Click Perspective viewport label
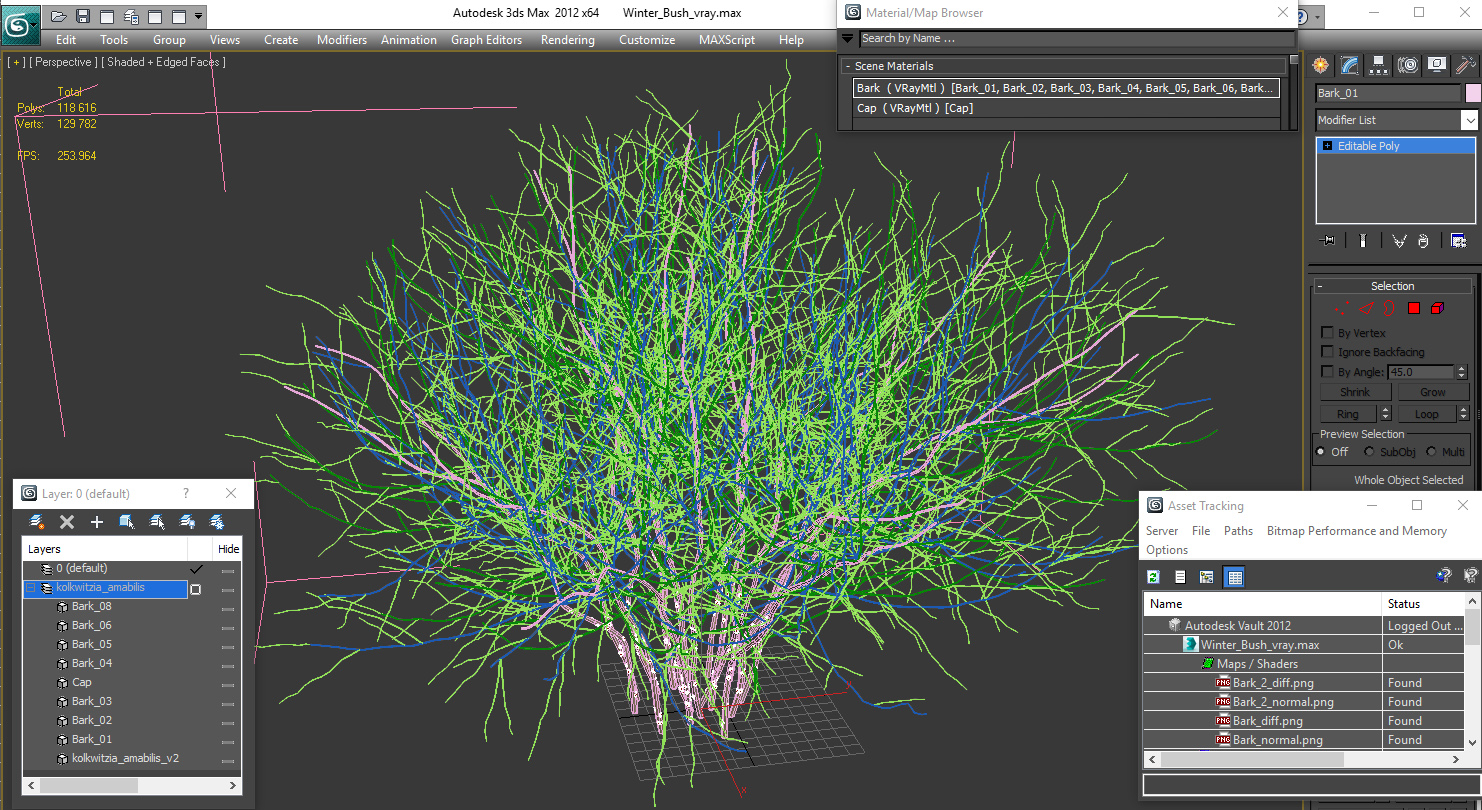 (63, 62)
